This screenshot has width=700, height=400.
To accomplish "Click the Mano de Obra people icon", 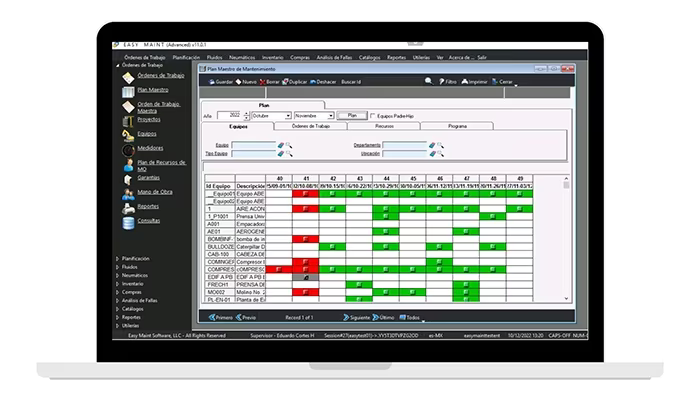I will tap(128, 194).
